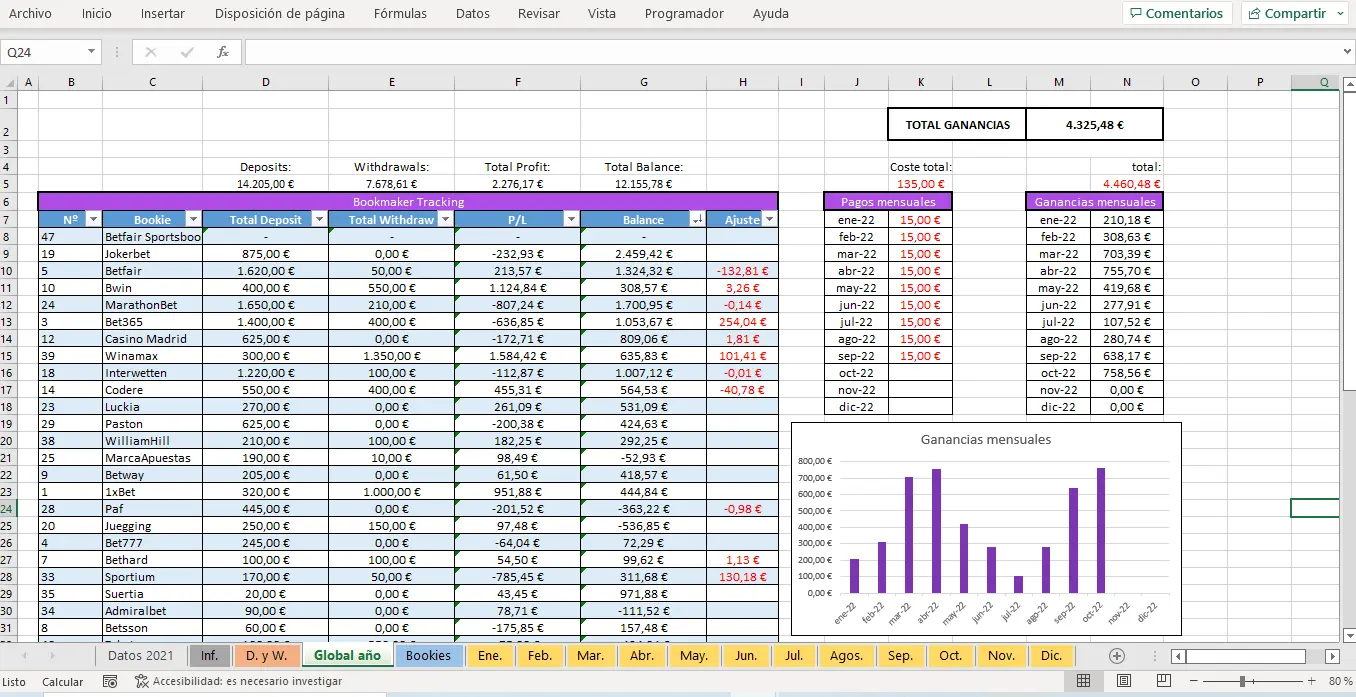The width and height of the screenshot is (1356, 697).
Task: Open the Total Deposit filter dropdown
Action: click(x=319, y=220)
